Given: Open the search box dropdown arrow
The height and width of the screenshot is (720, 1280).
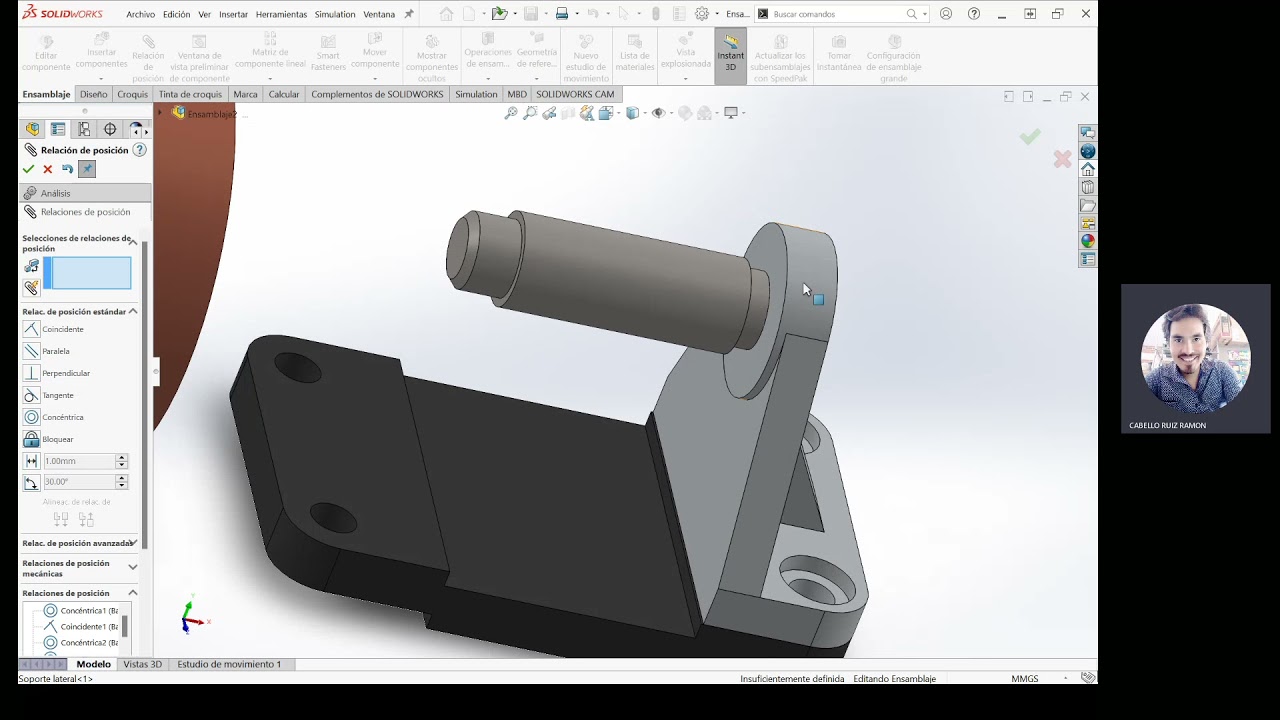Looking at the screenshot, I should click(x=924, y=14).
